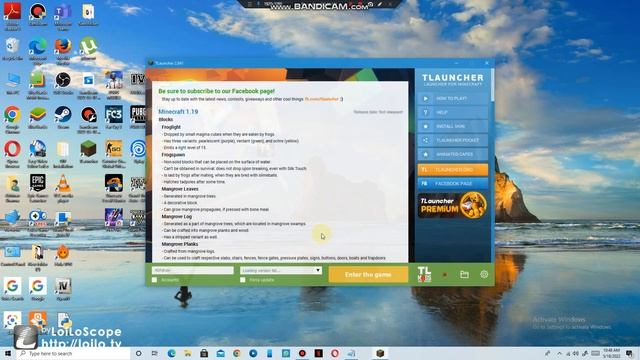Screen dimensions: 640x360
Task: Open Mozilla Firefox desktop icon
Action: [63, 50]
